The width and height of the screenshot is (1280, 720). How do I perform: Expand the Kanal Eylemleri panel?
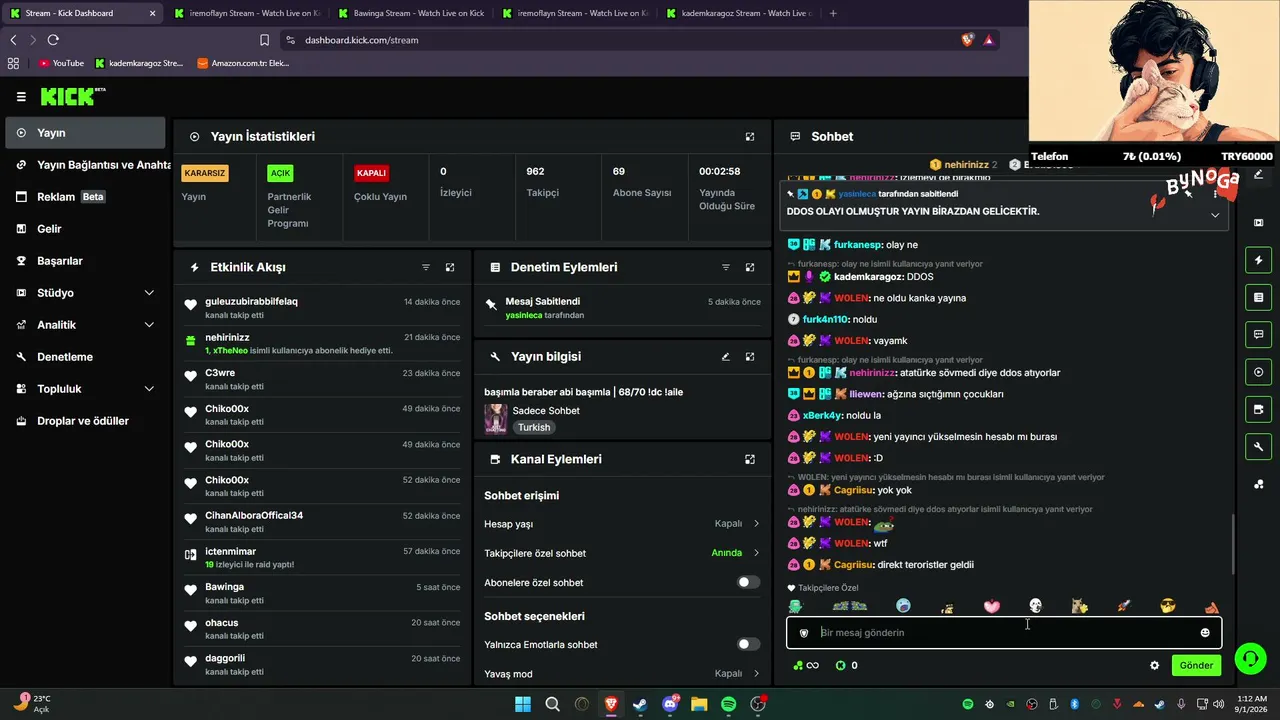(x=750, y=459)
